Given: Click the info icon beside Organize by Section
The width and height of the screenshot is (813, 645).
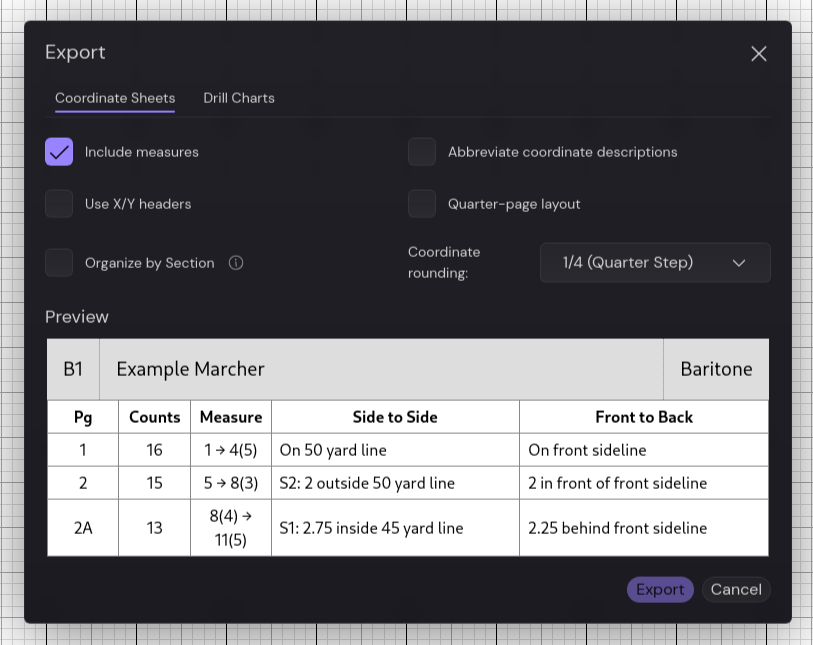Looking at the screenshot, I should coord(237,263).
